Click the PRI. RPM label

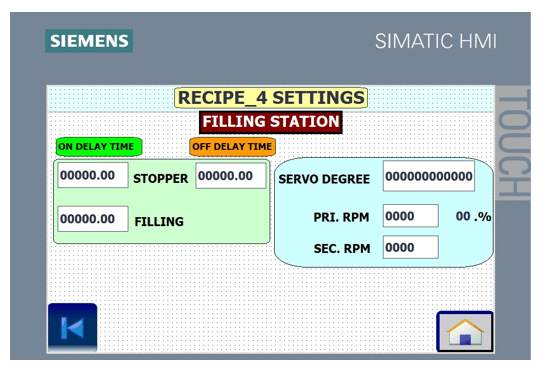tap(341, 217)
